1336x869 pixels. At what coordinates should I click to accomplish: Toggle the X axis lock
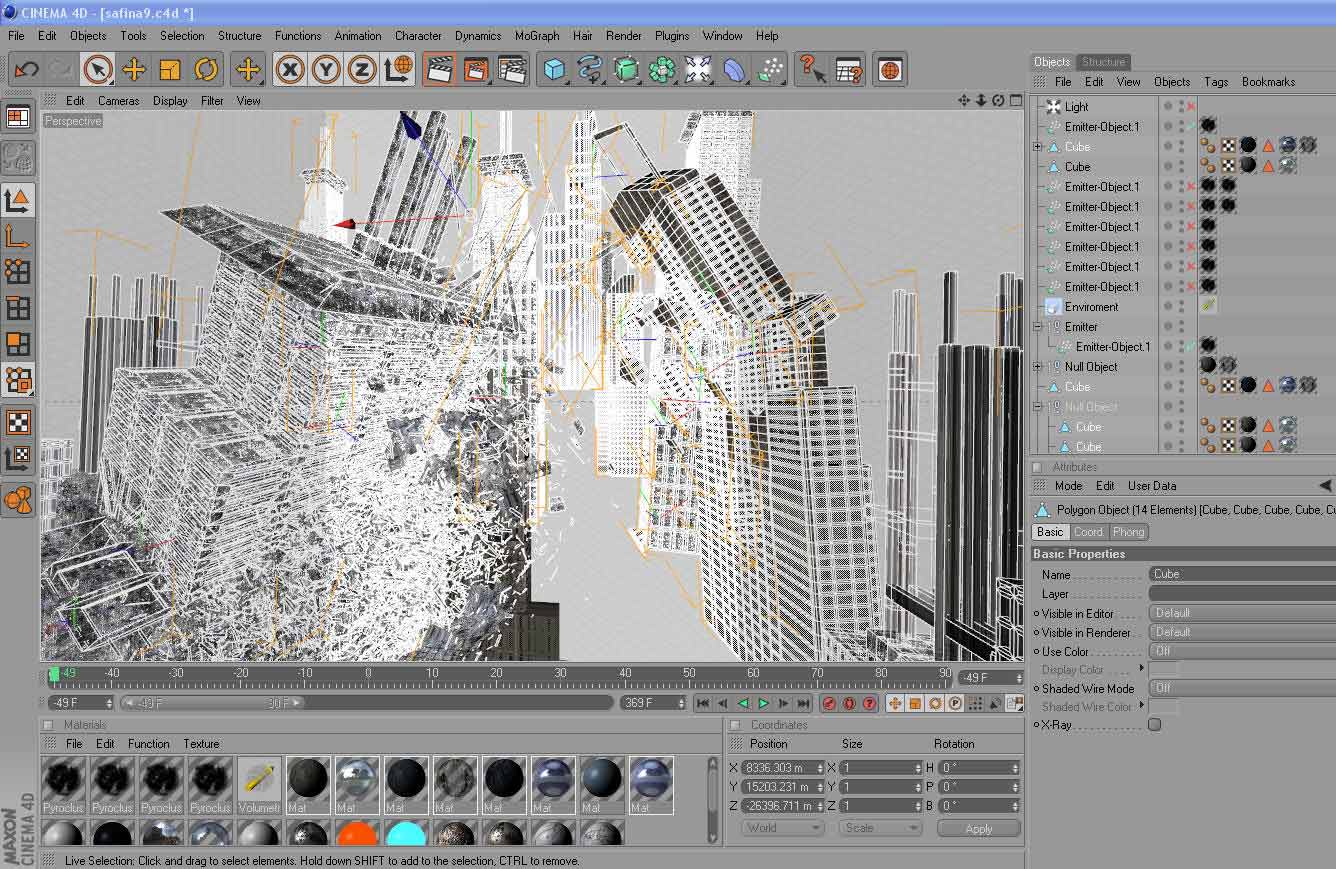click(x=290, y=69)
